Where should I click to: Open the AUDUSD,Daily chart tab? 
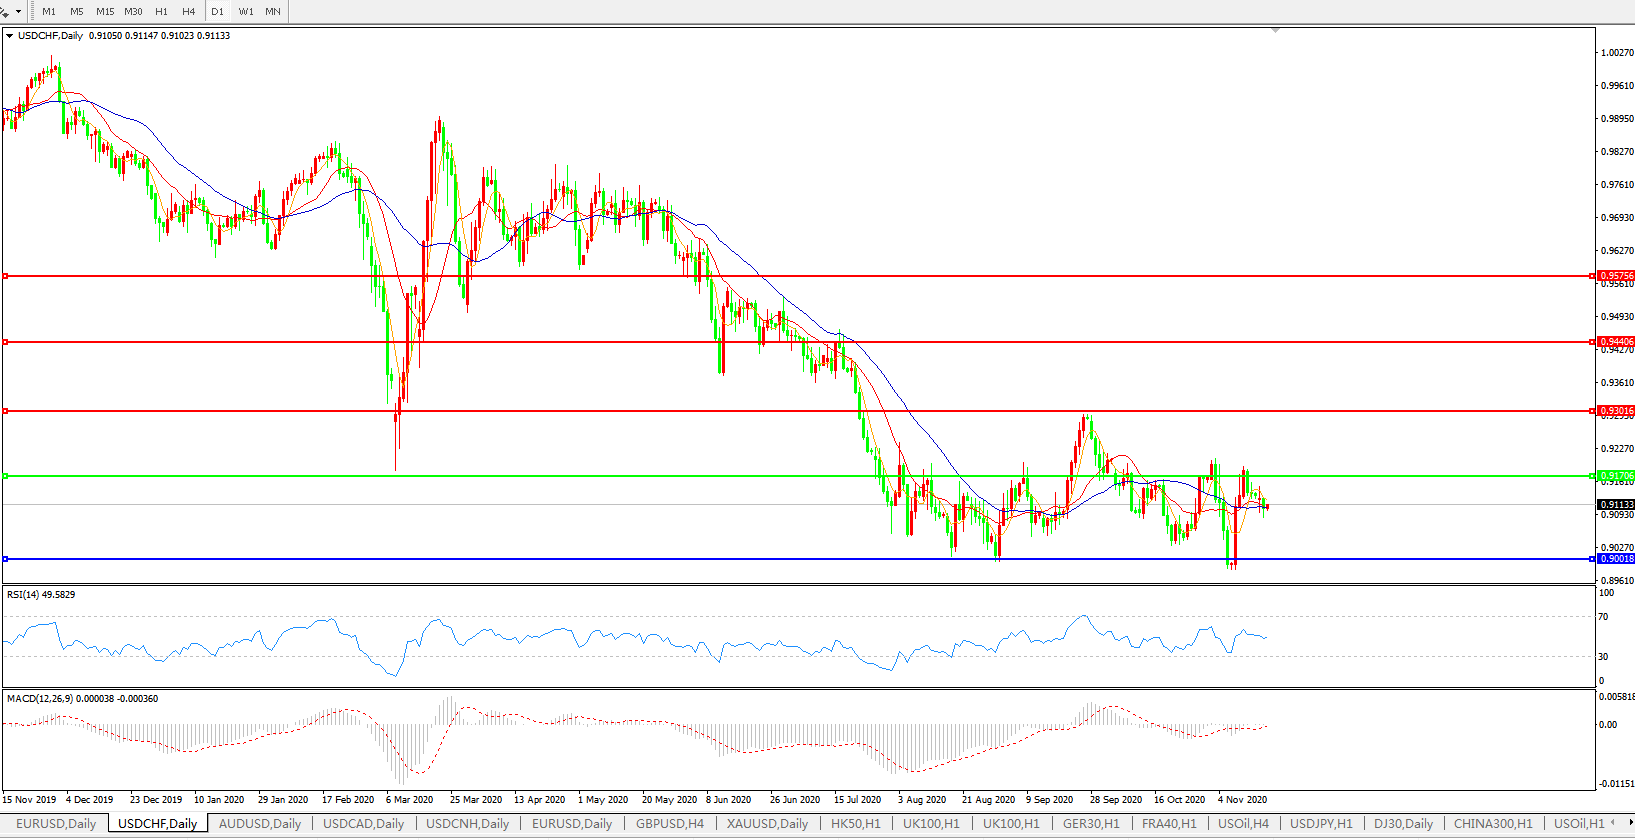point(259,824)
